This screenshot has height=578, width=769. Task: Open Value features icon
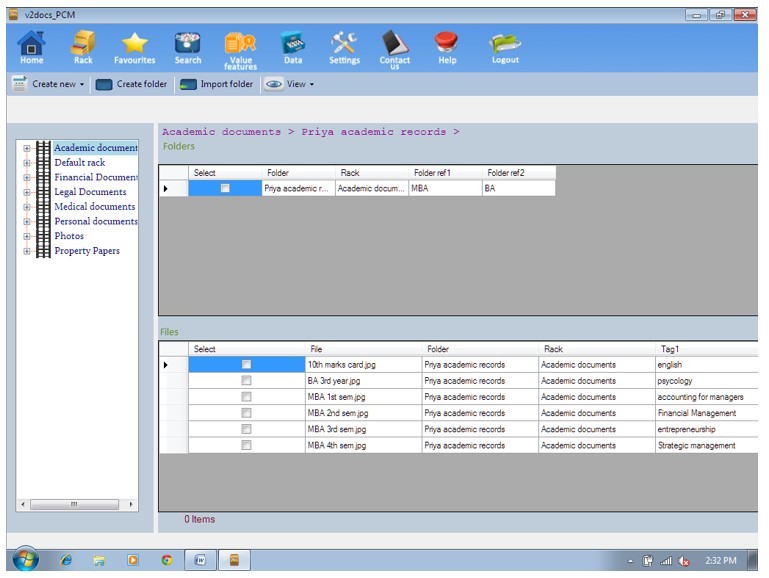click(x=240, y=45)
